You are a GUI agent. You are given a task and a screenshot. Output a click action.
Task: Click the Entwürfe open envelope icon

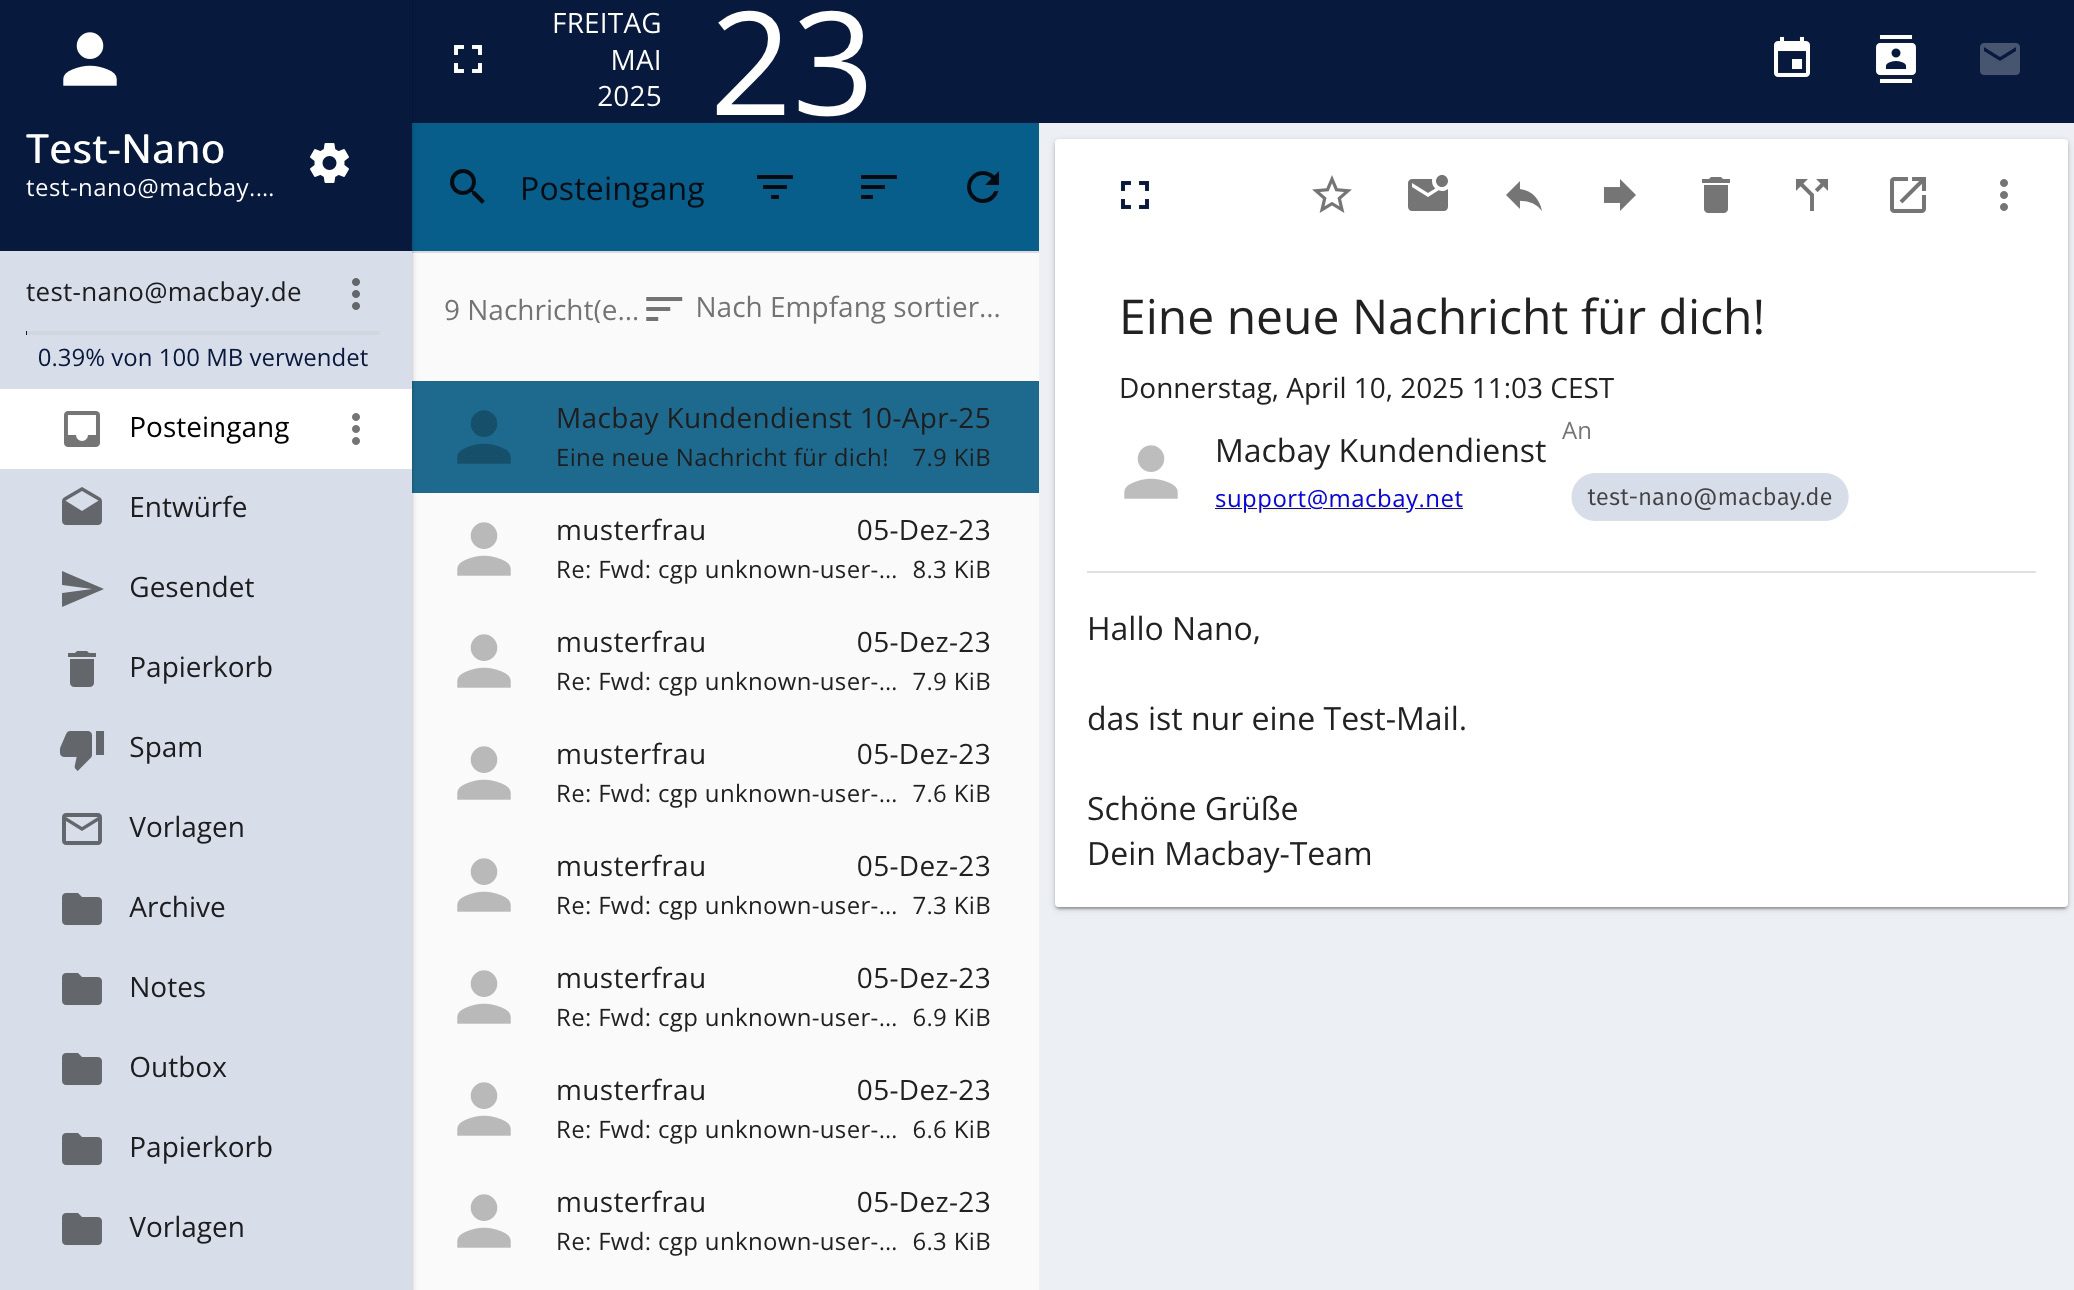tap(82, 508)
